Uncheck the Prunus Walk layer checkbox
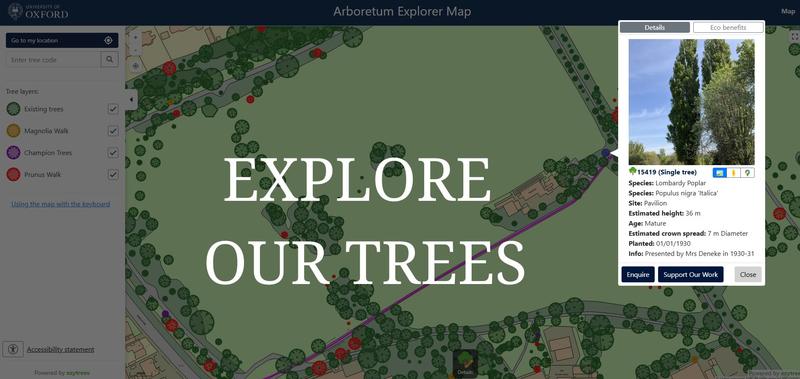Image resolution: width=800 pixels, height=379 pixels. [x=113, y=174]
